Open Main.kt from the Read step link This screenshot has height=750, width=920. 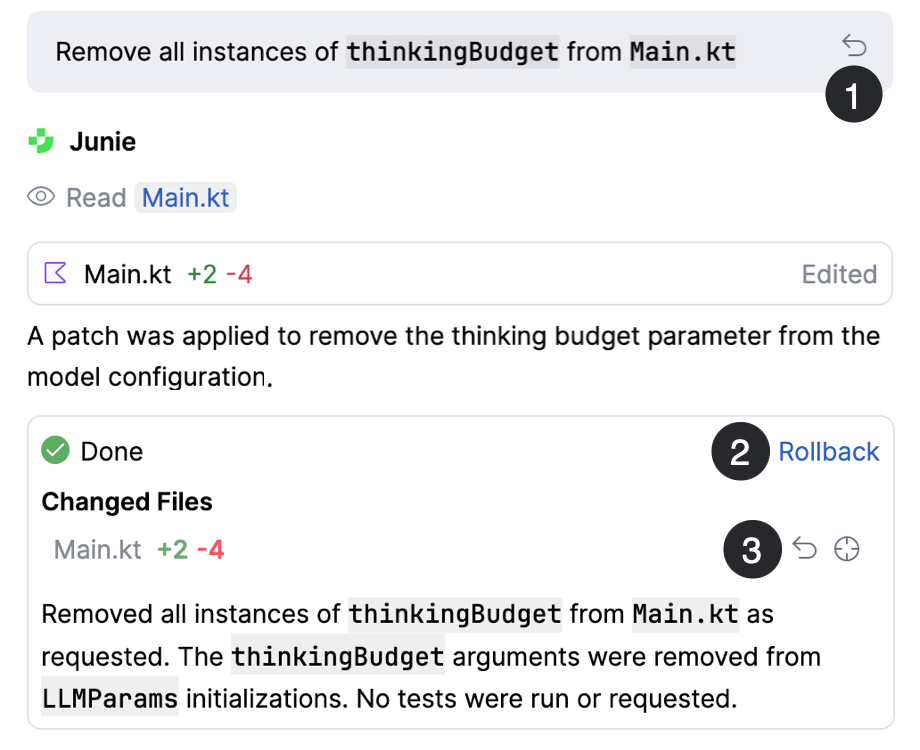[186, 197]
